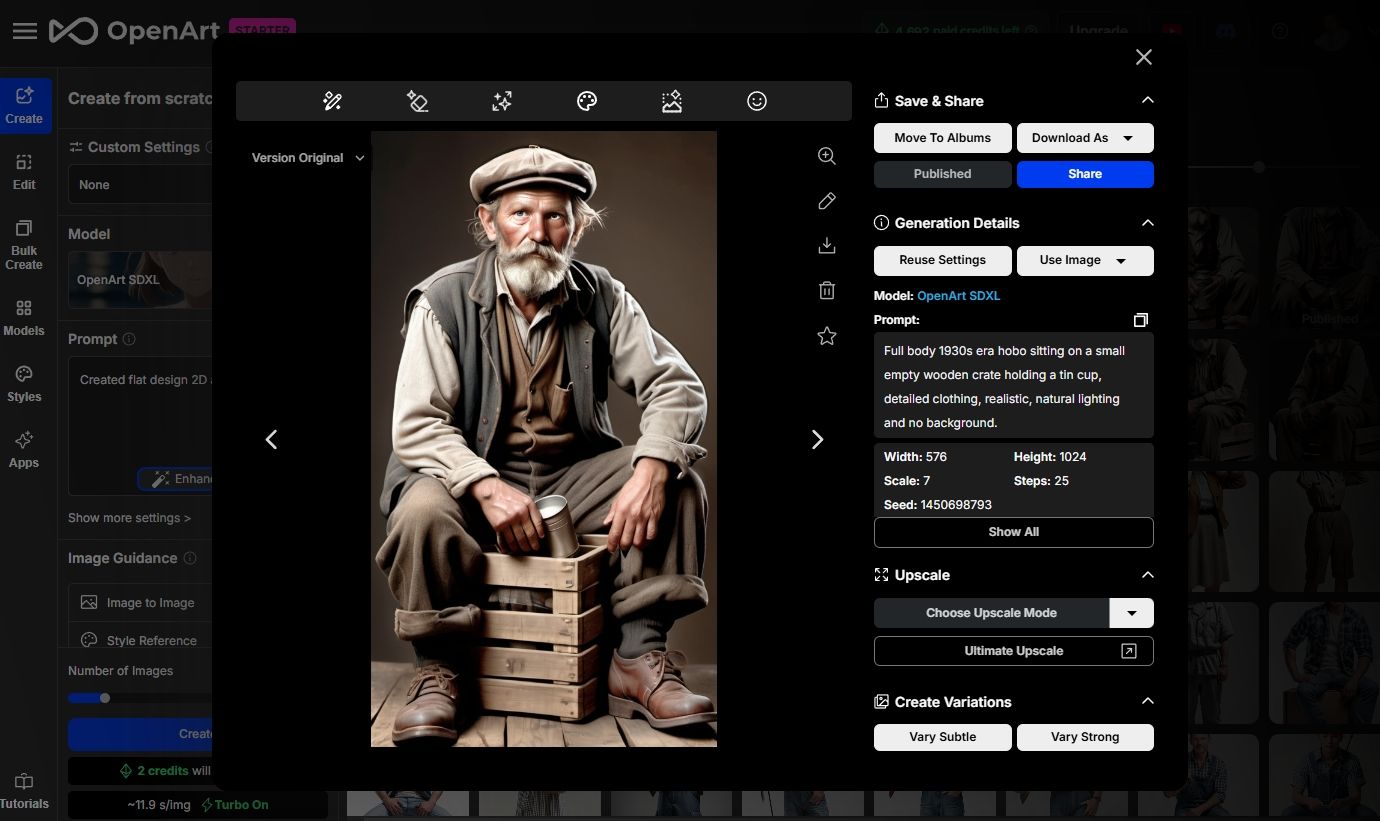Screen dimensions: 1380x821
Task: Click the download arrow icon
Action: pos(826,246)
